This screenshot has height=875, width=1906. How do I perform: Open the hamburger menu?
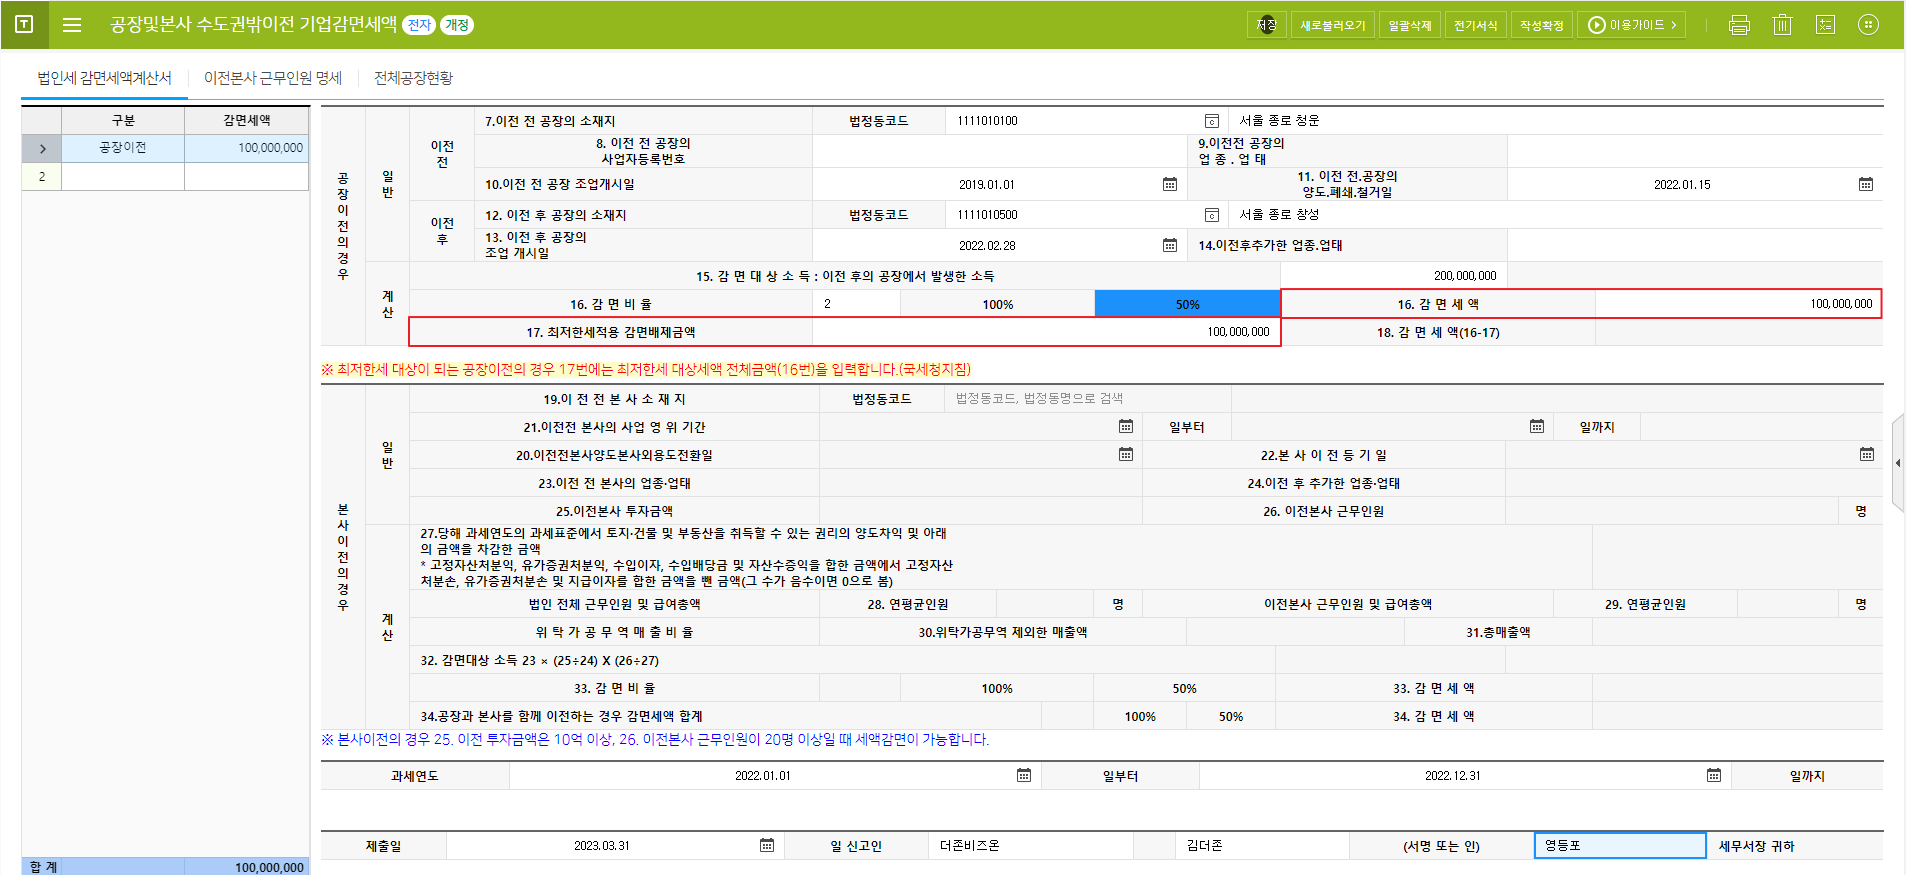(72, 24)
